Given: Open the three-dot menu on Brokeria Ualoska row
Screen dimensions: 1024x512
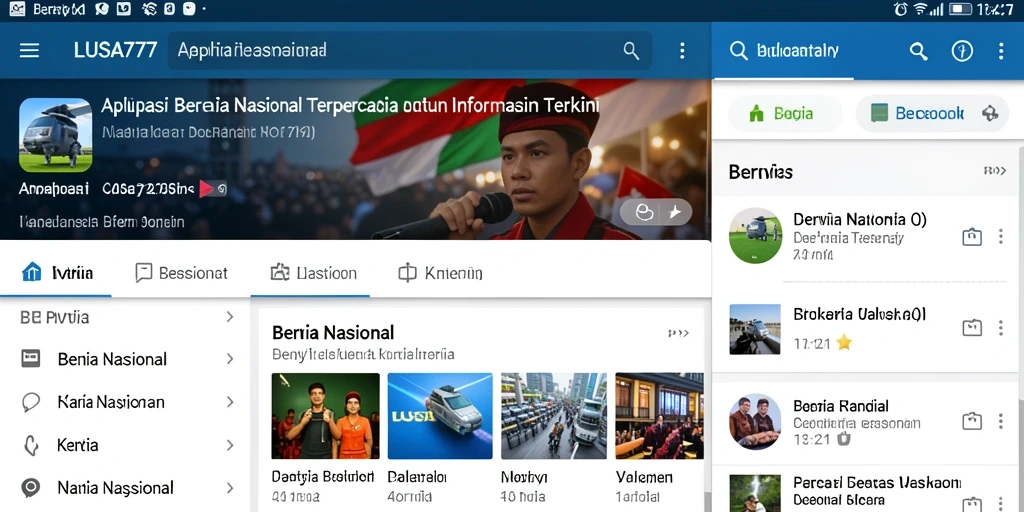Looking at the screenshot, I should click(1000, 328).
